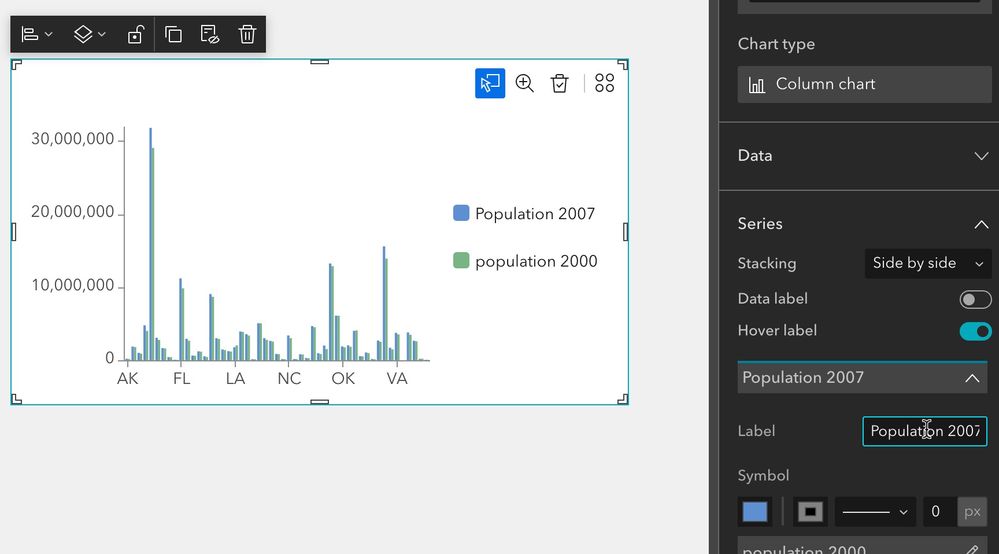Click the px unit selector
This screenshot has width=999, height=554.
(972, 512)
